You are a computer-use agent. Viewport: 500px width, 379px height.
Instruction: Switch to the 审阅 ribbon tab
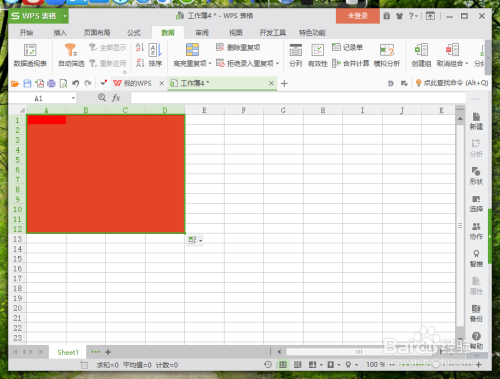(x=202, y=32)
